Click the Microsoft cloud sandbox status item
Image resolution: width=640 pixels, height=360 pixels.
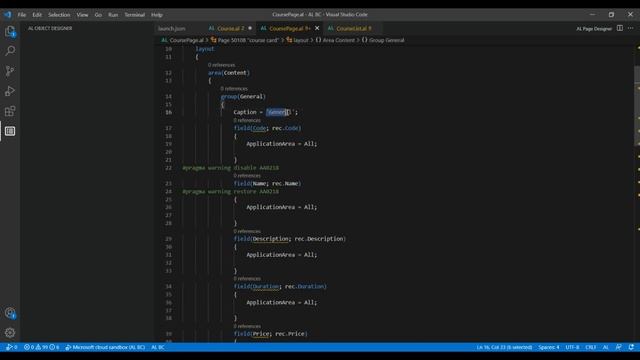click(105, 347)
